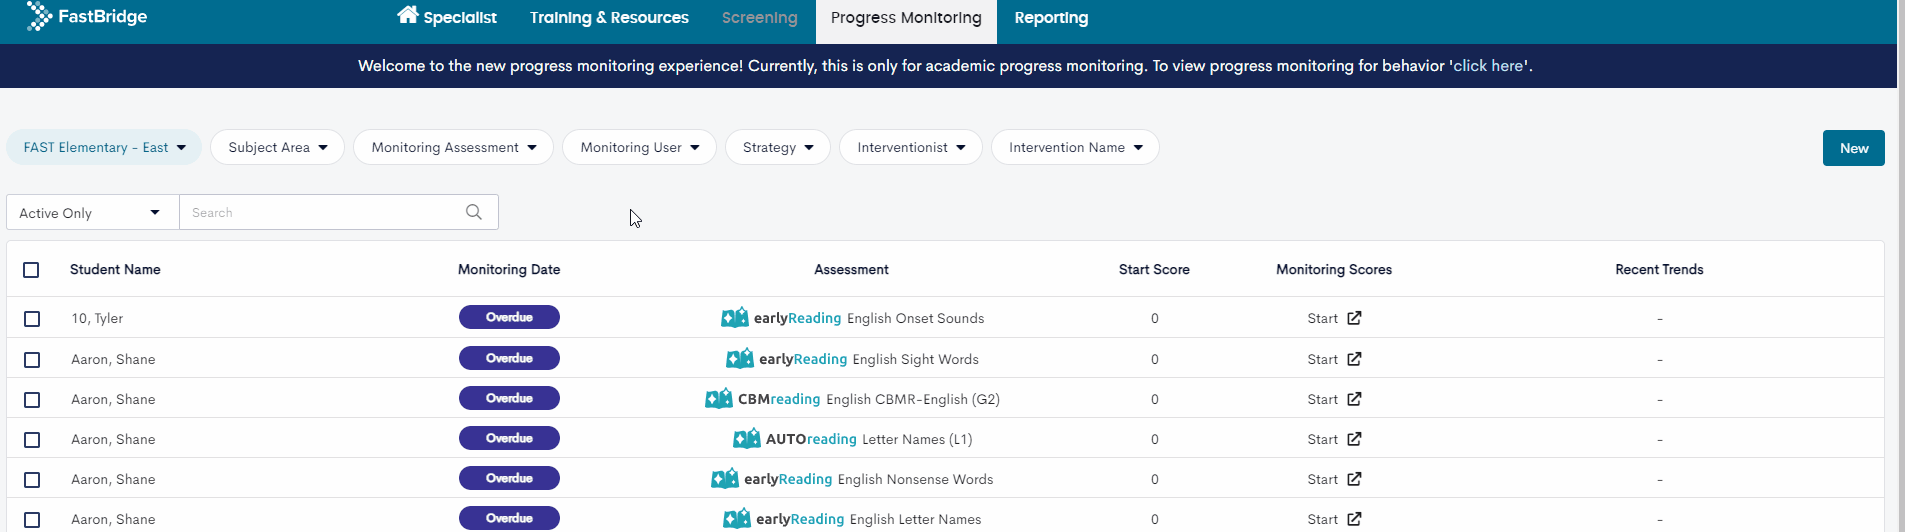Click English Nonsense Words assessment text
1905x532 pixels.
[915, 479]
